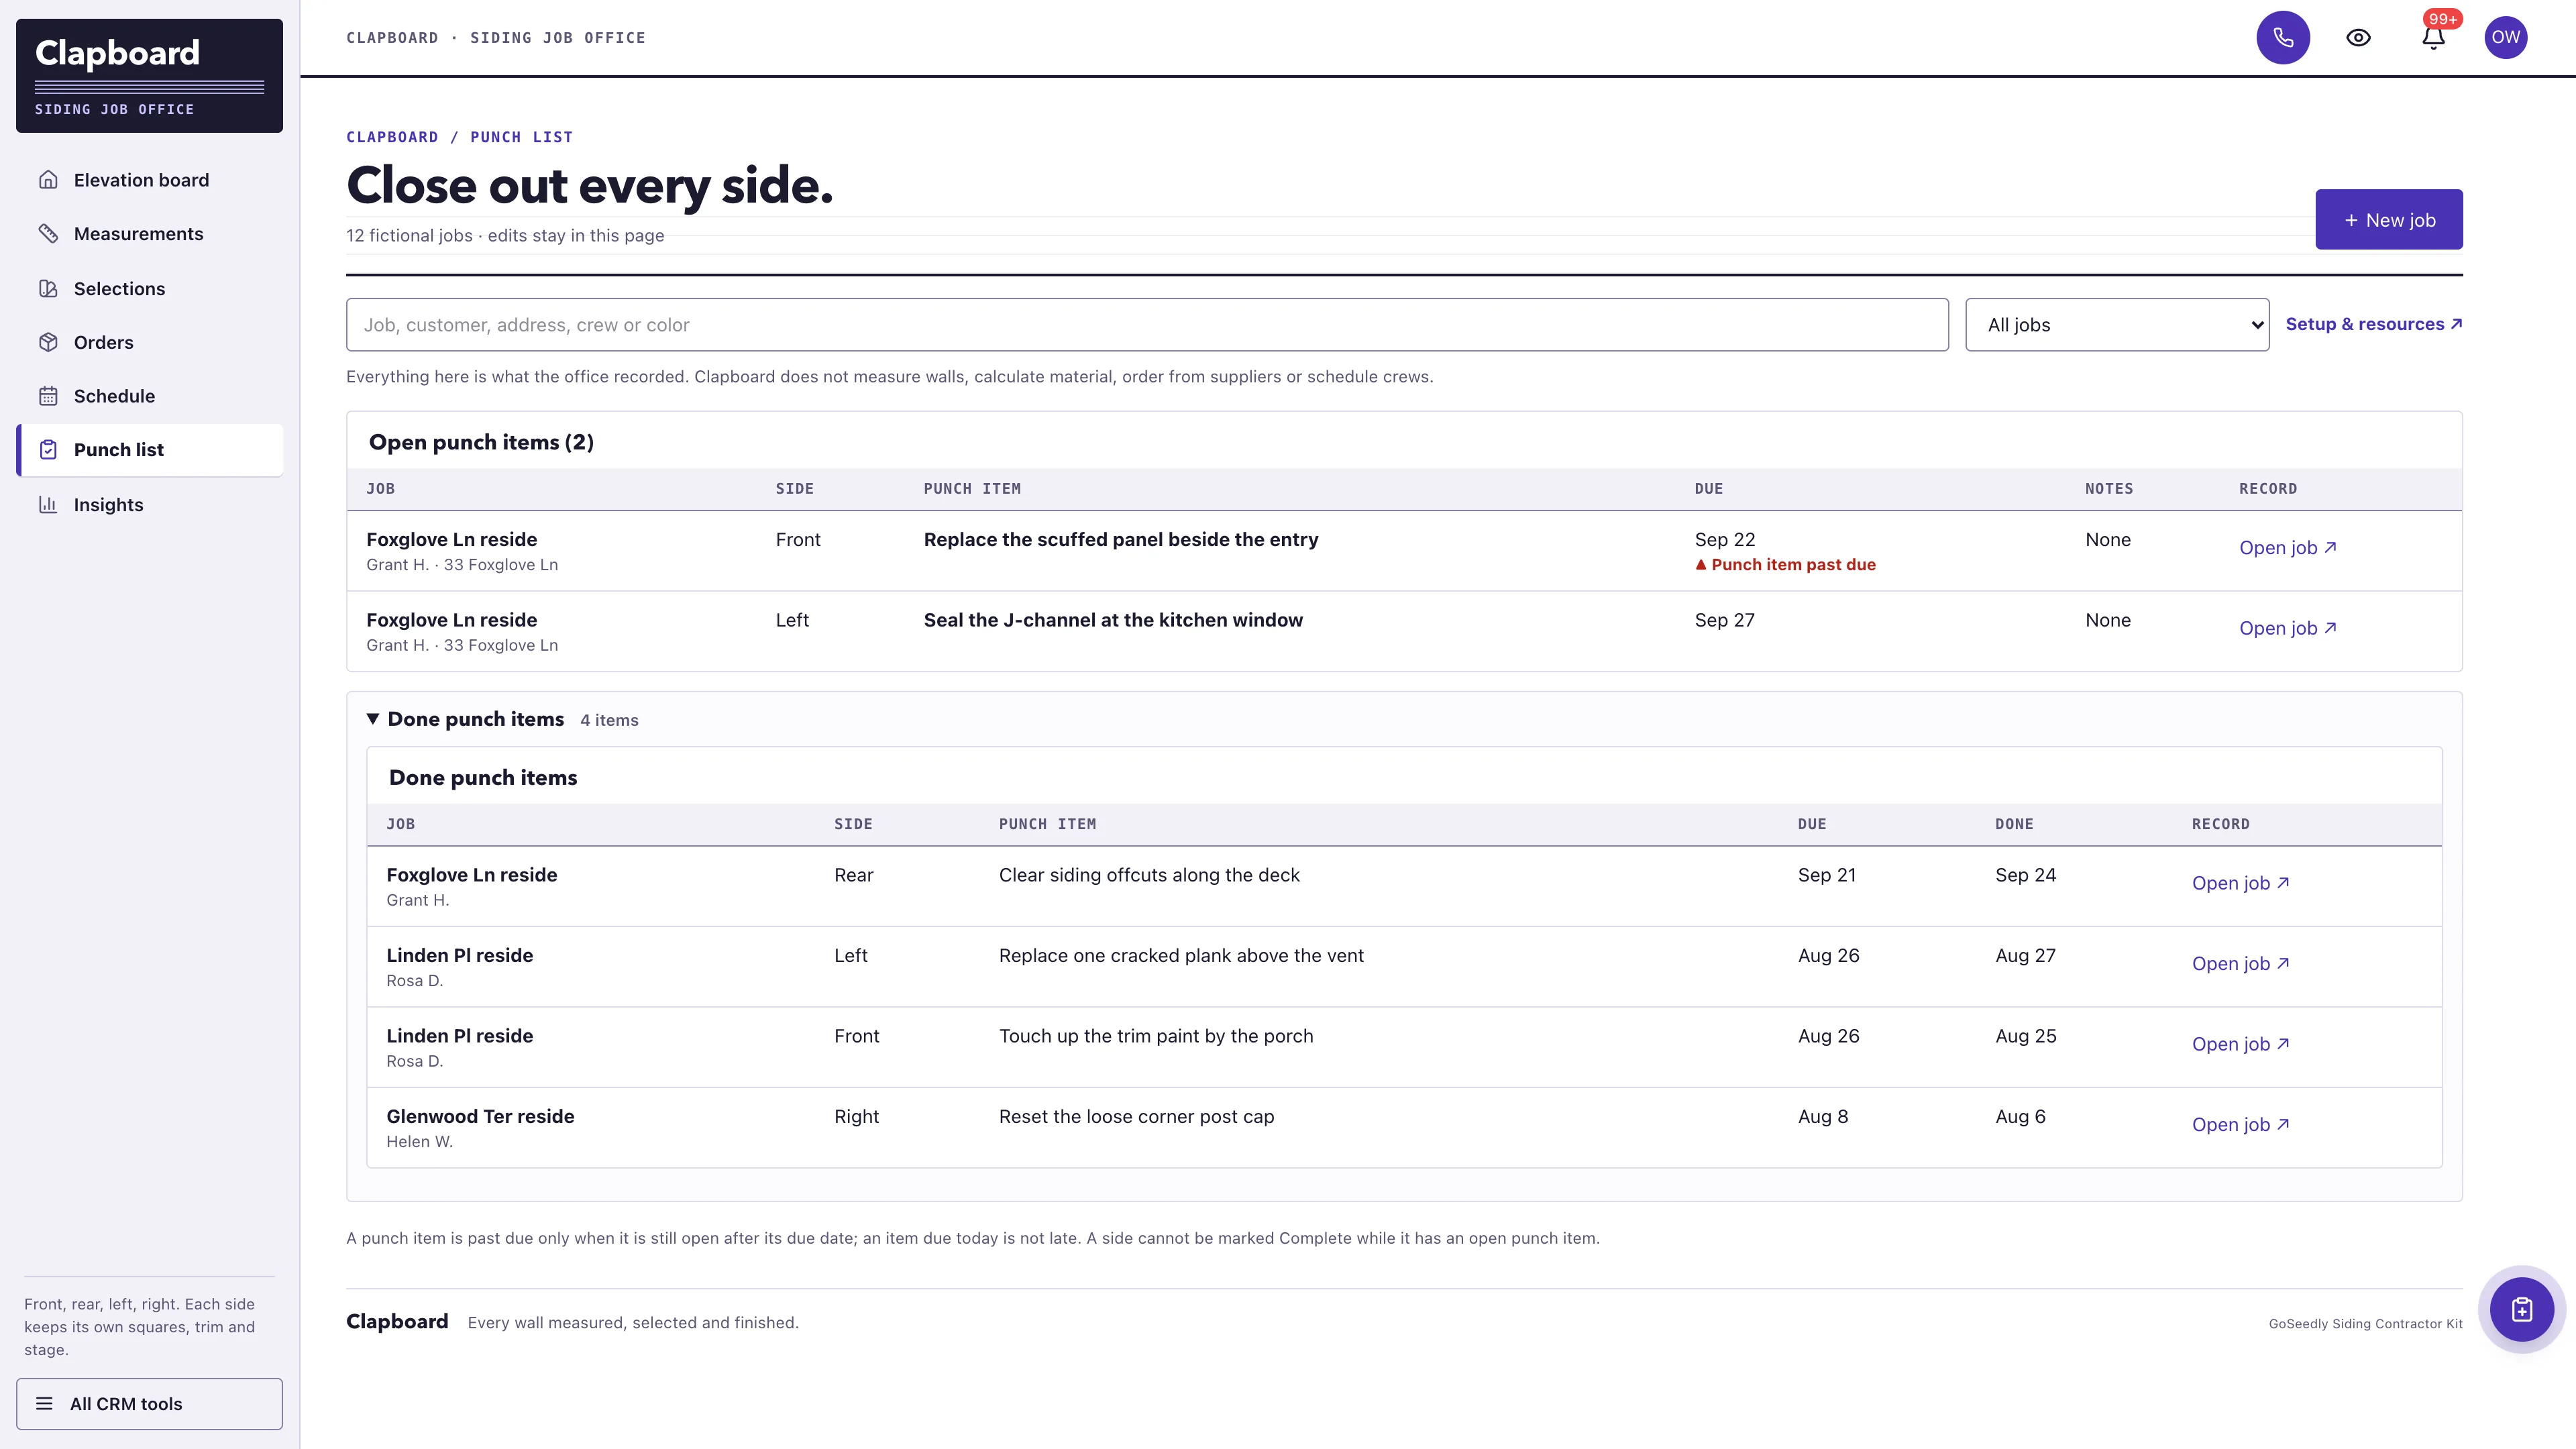Switch to the Schedule view
Screen dimensions: 2576x1449
pos(150,396)
